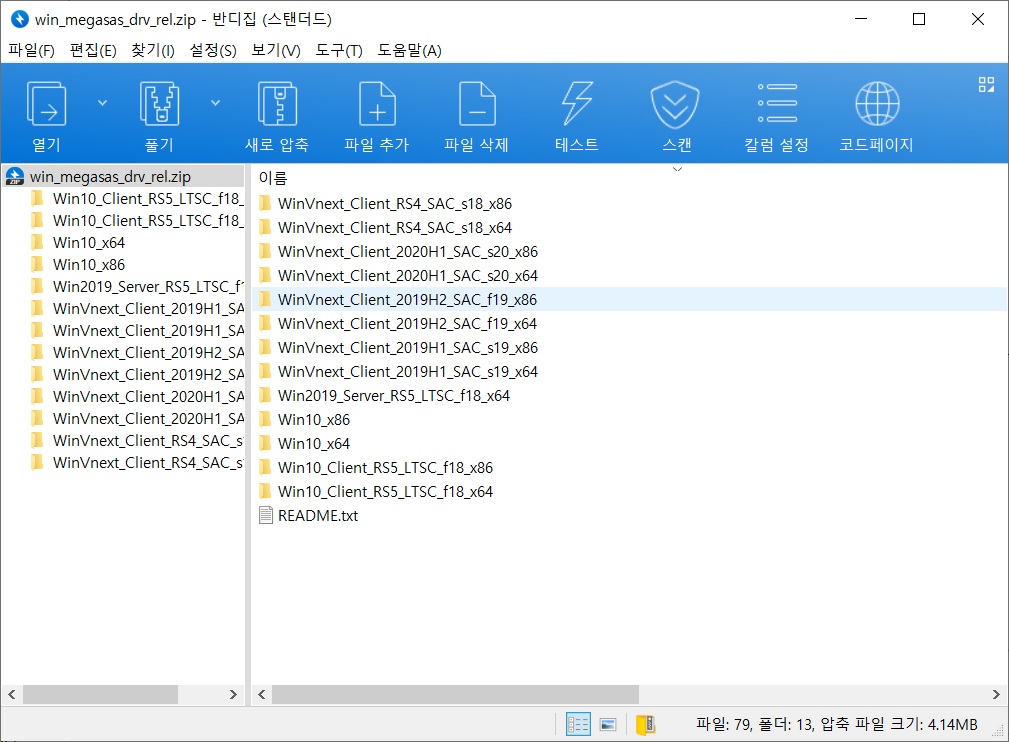
Task: Select WinVnext_Client_2019H2_SAC_f19_x86 in the file list
Action: 407,300
